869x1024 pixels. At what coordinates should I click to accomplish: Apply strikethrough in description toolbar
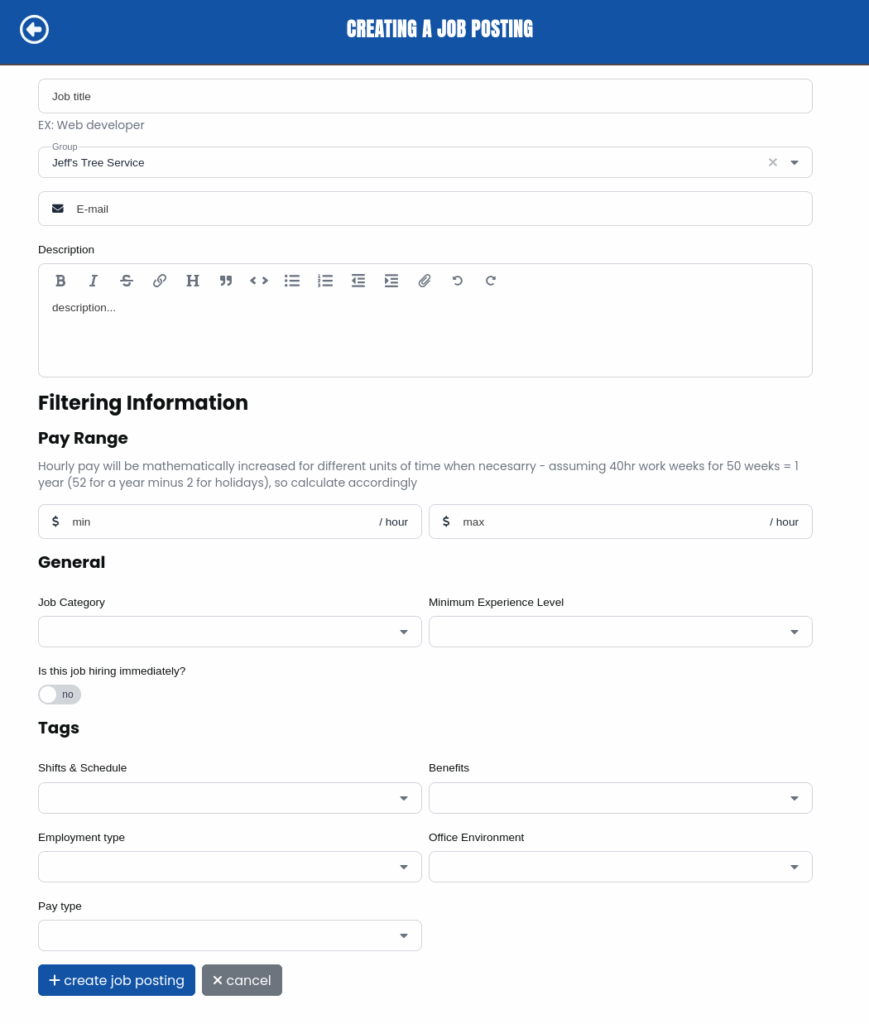pyautogui.click(x=126, y=281)
